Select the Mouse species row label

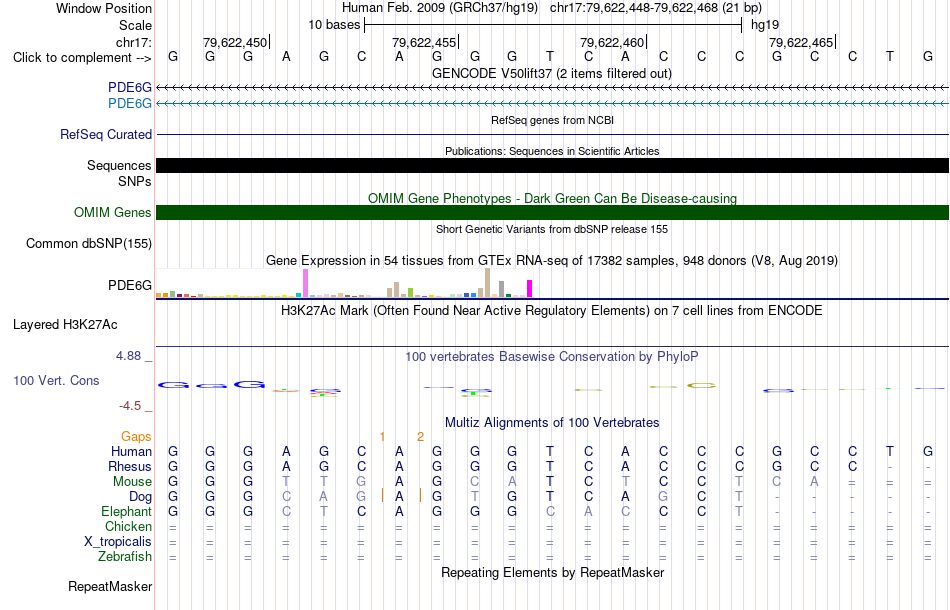(132, 482)
